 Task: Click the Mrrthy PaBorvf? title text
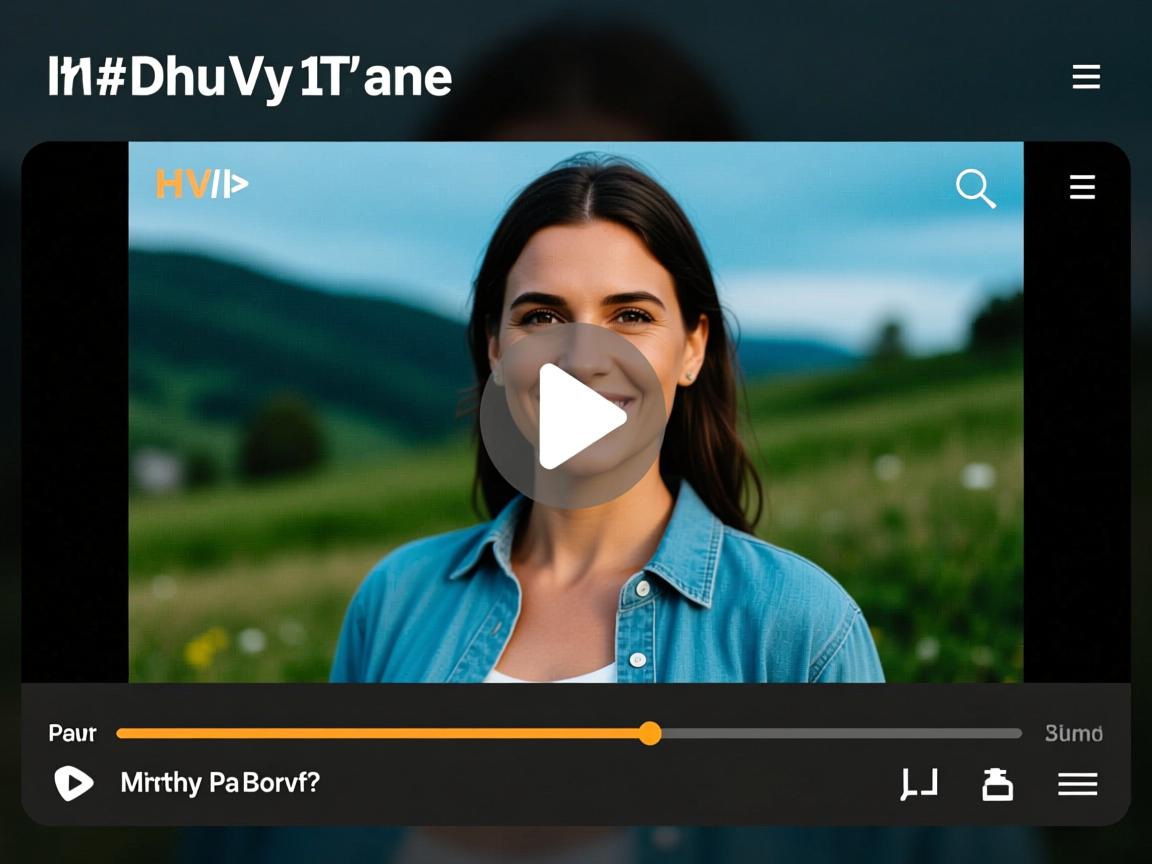point(220,782)
